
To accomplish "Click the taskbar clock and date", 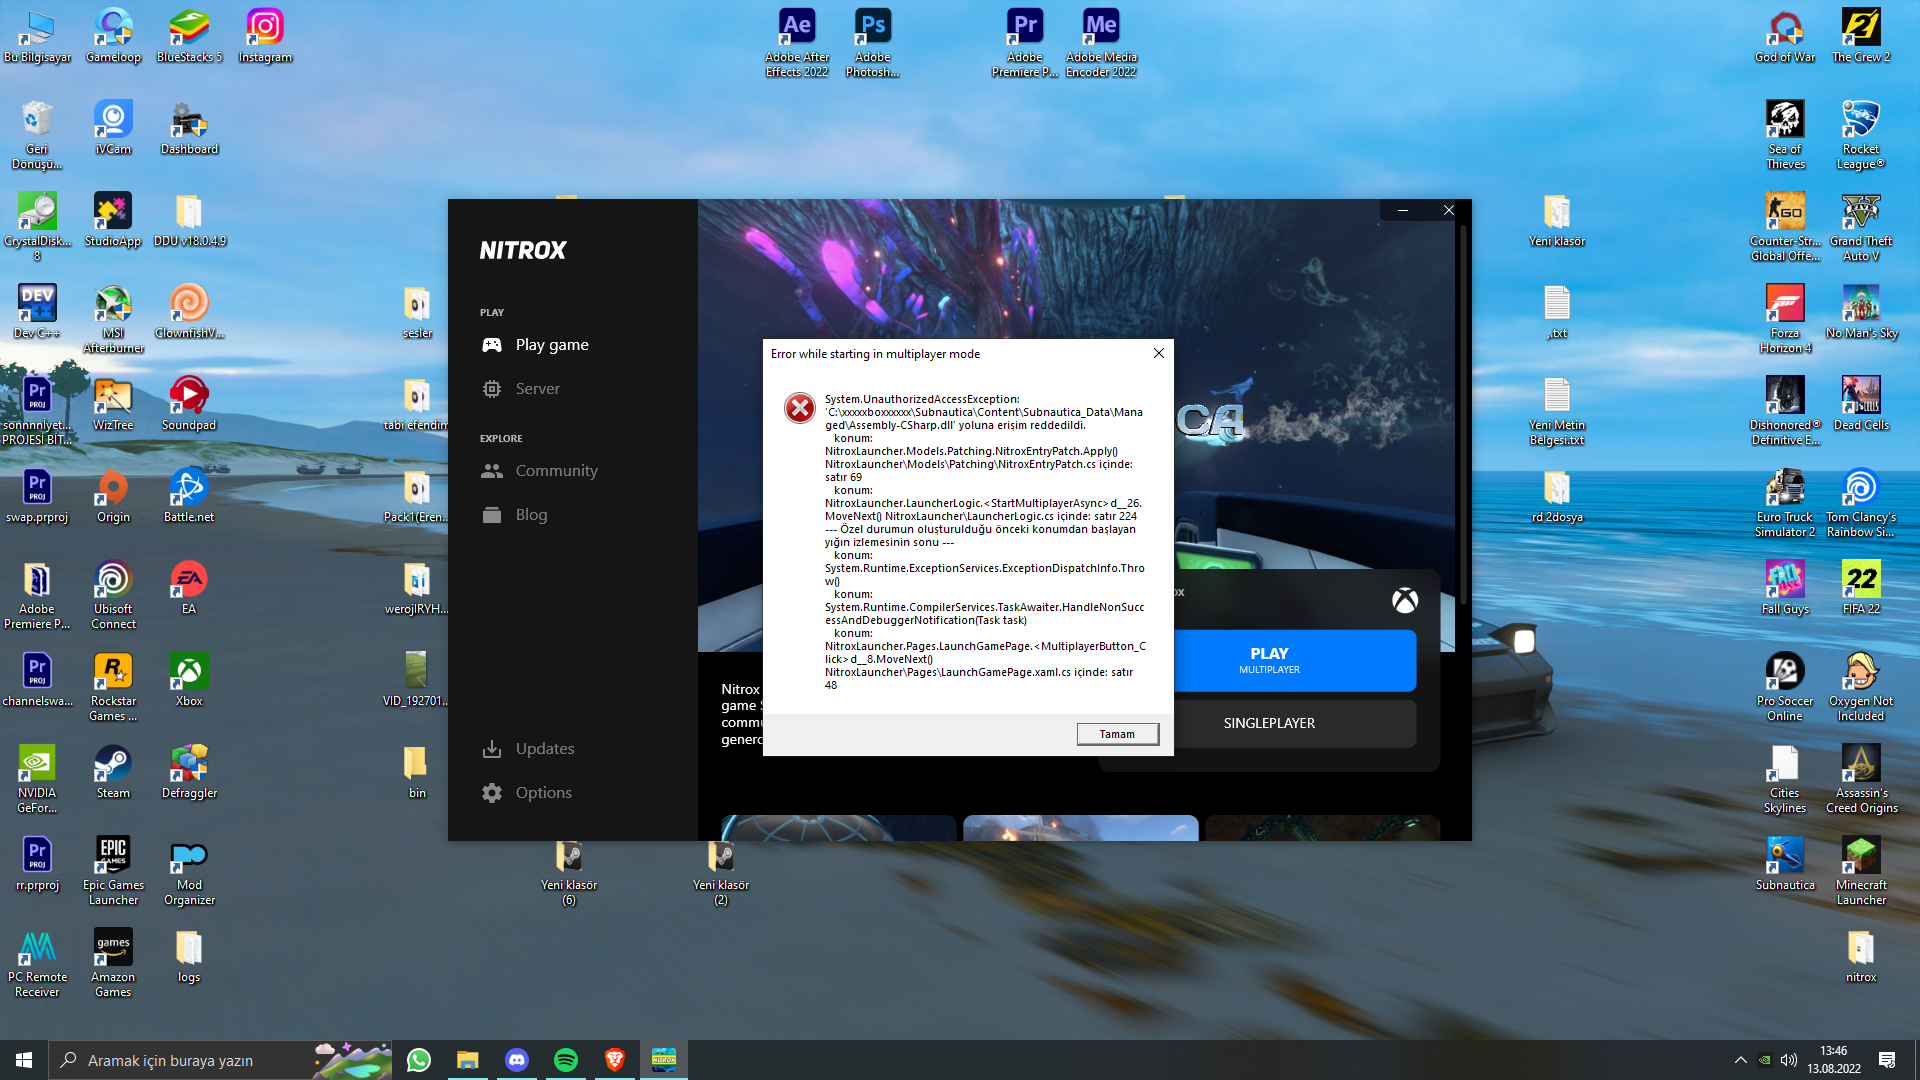I will click(1834, 1060).
